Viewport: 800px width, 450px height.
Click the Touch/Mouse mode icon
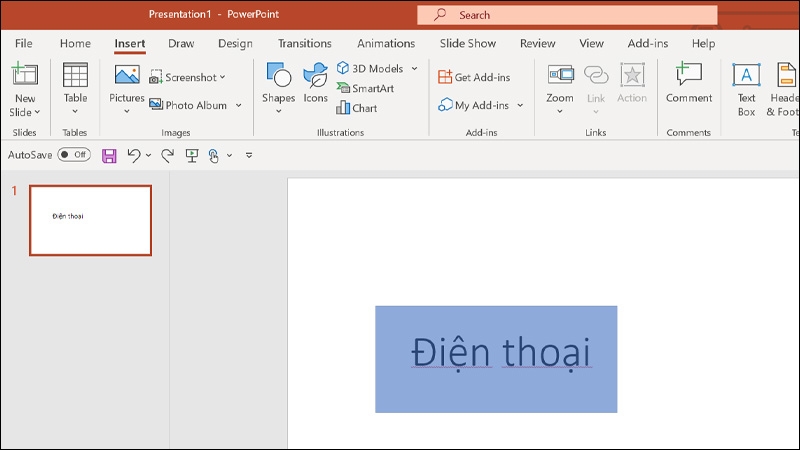click(214, 156)
